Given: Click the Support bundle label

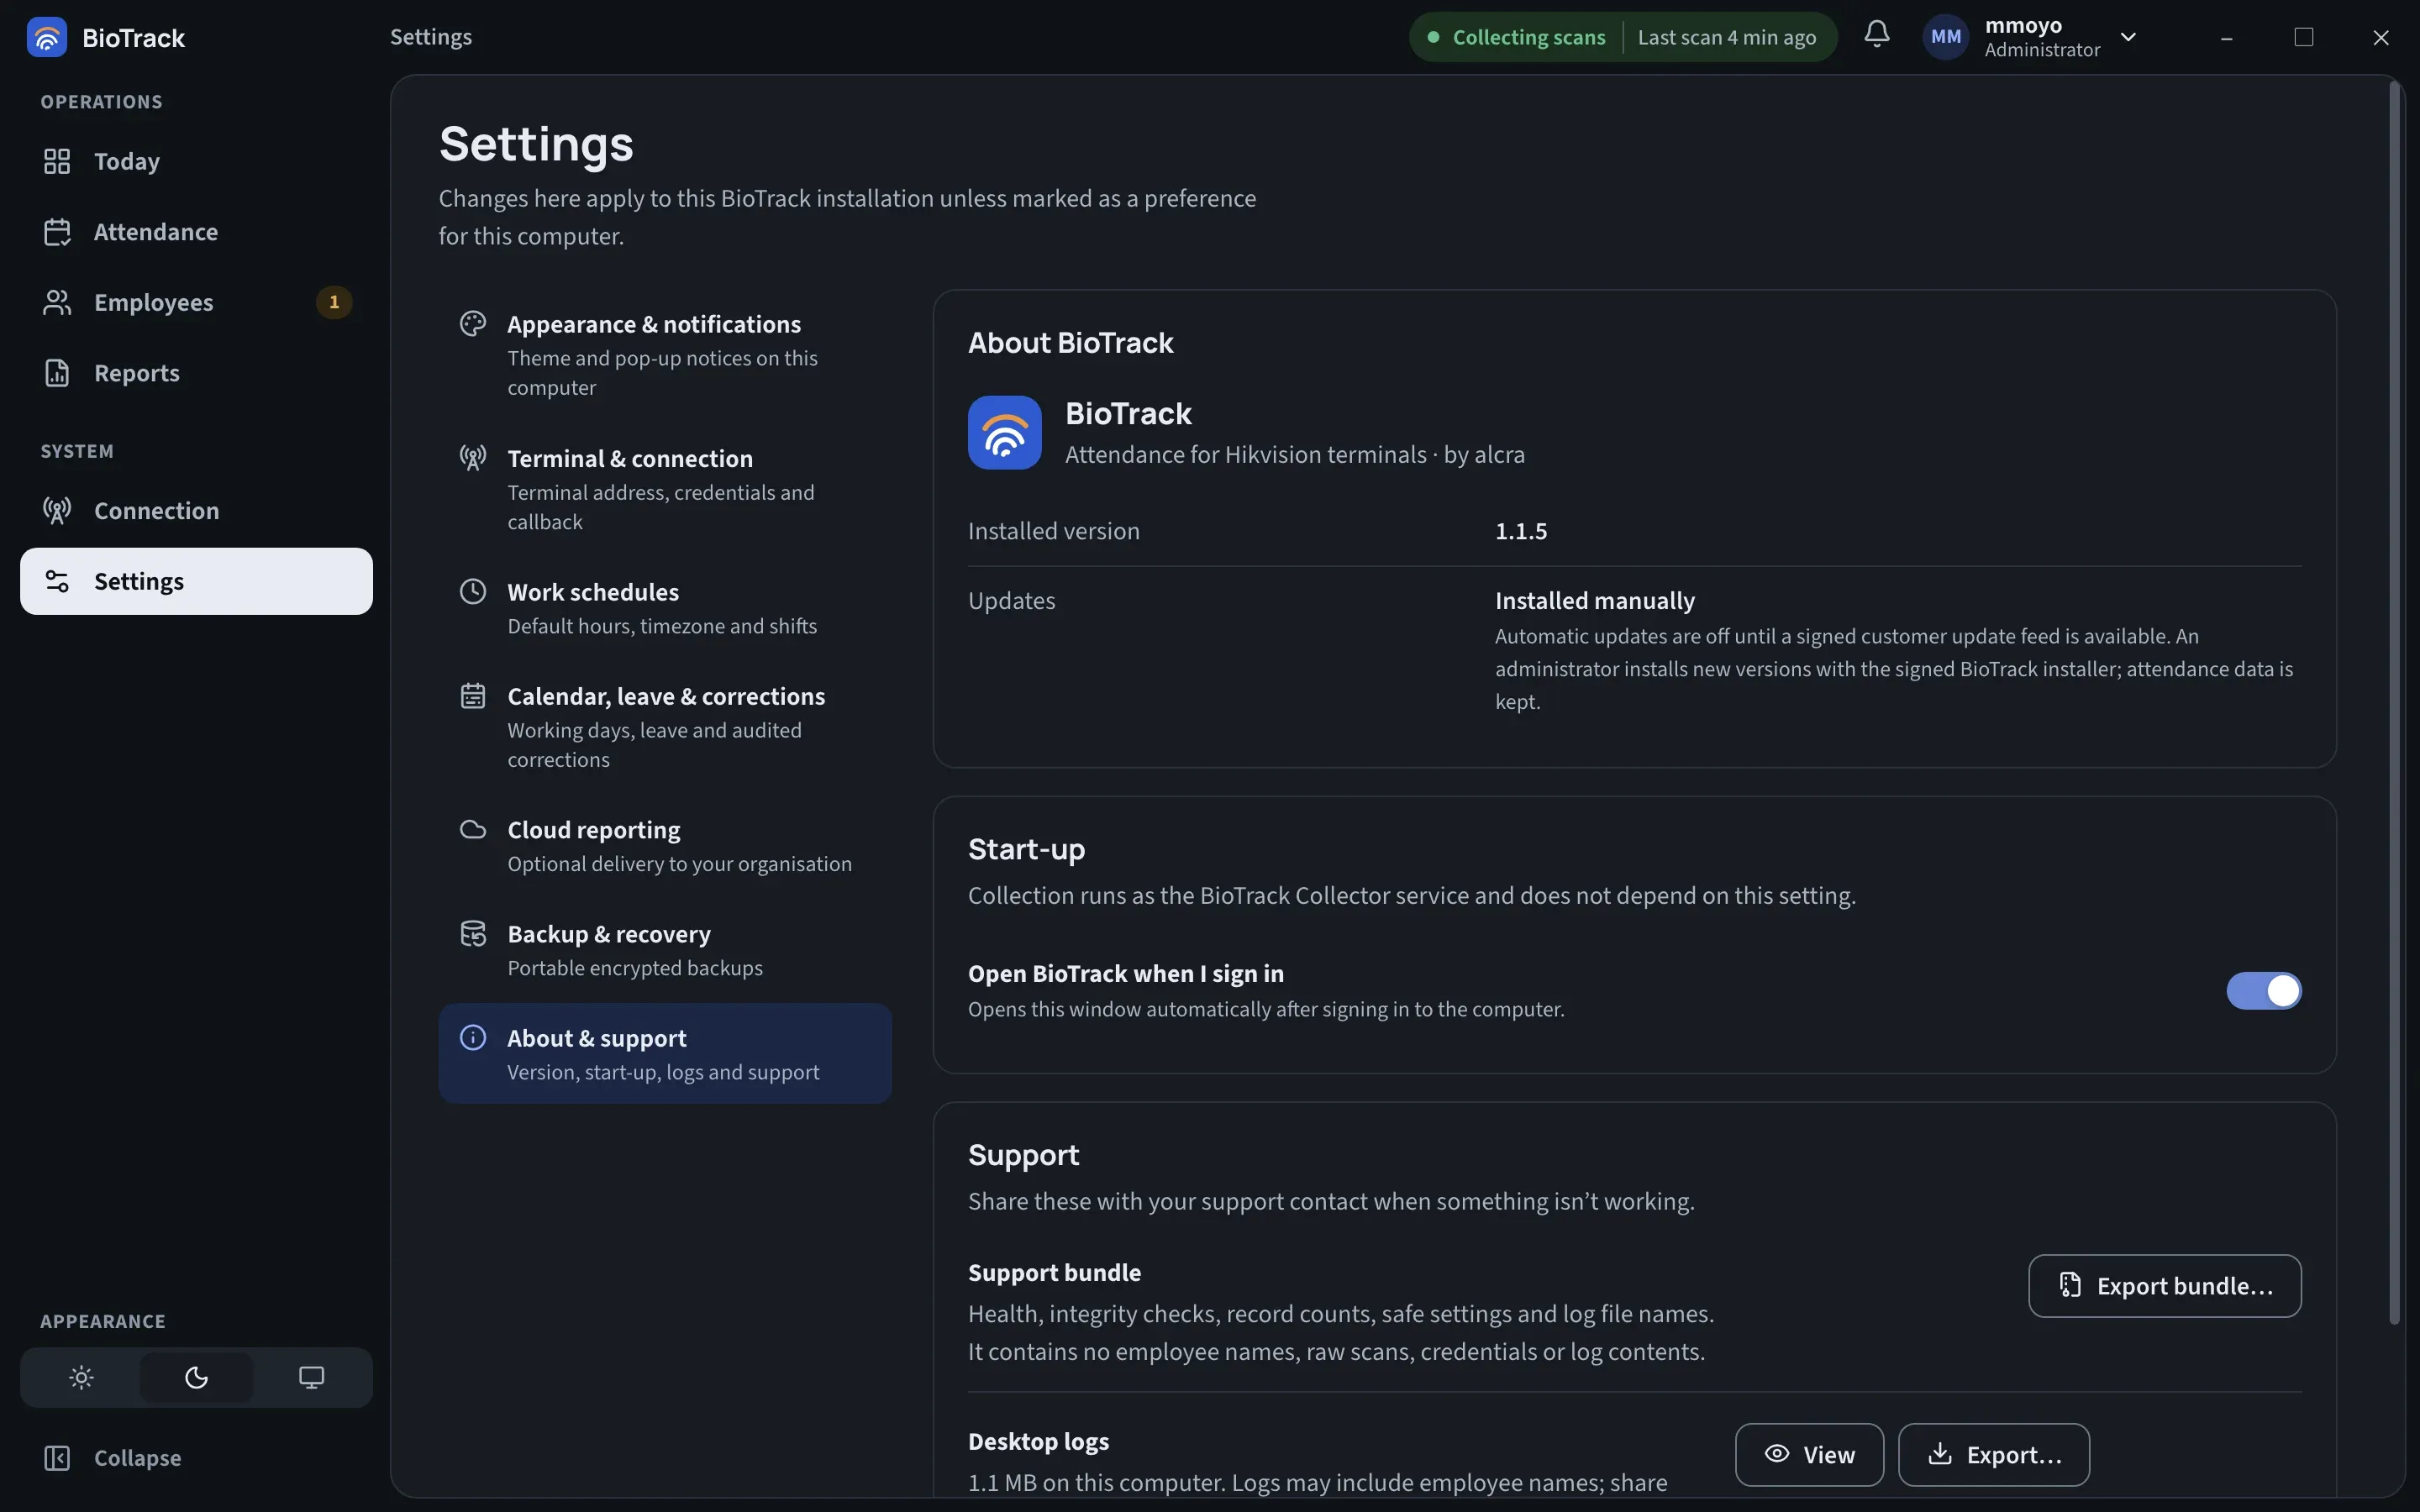Looking at the screenshot, I should (x=1054, y=1273).
